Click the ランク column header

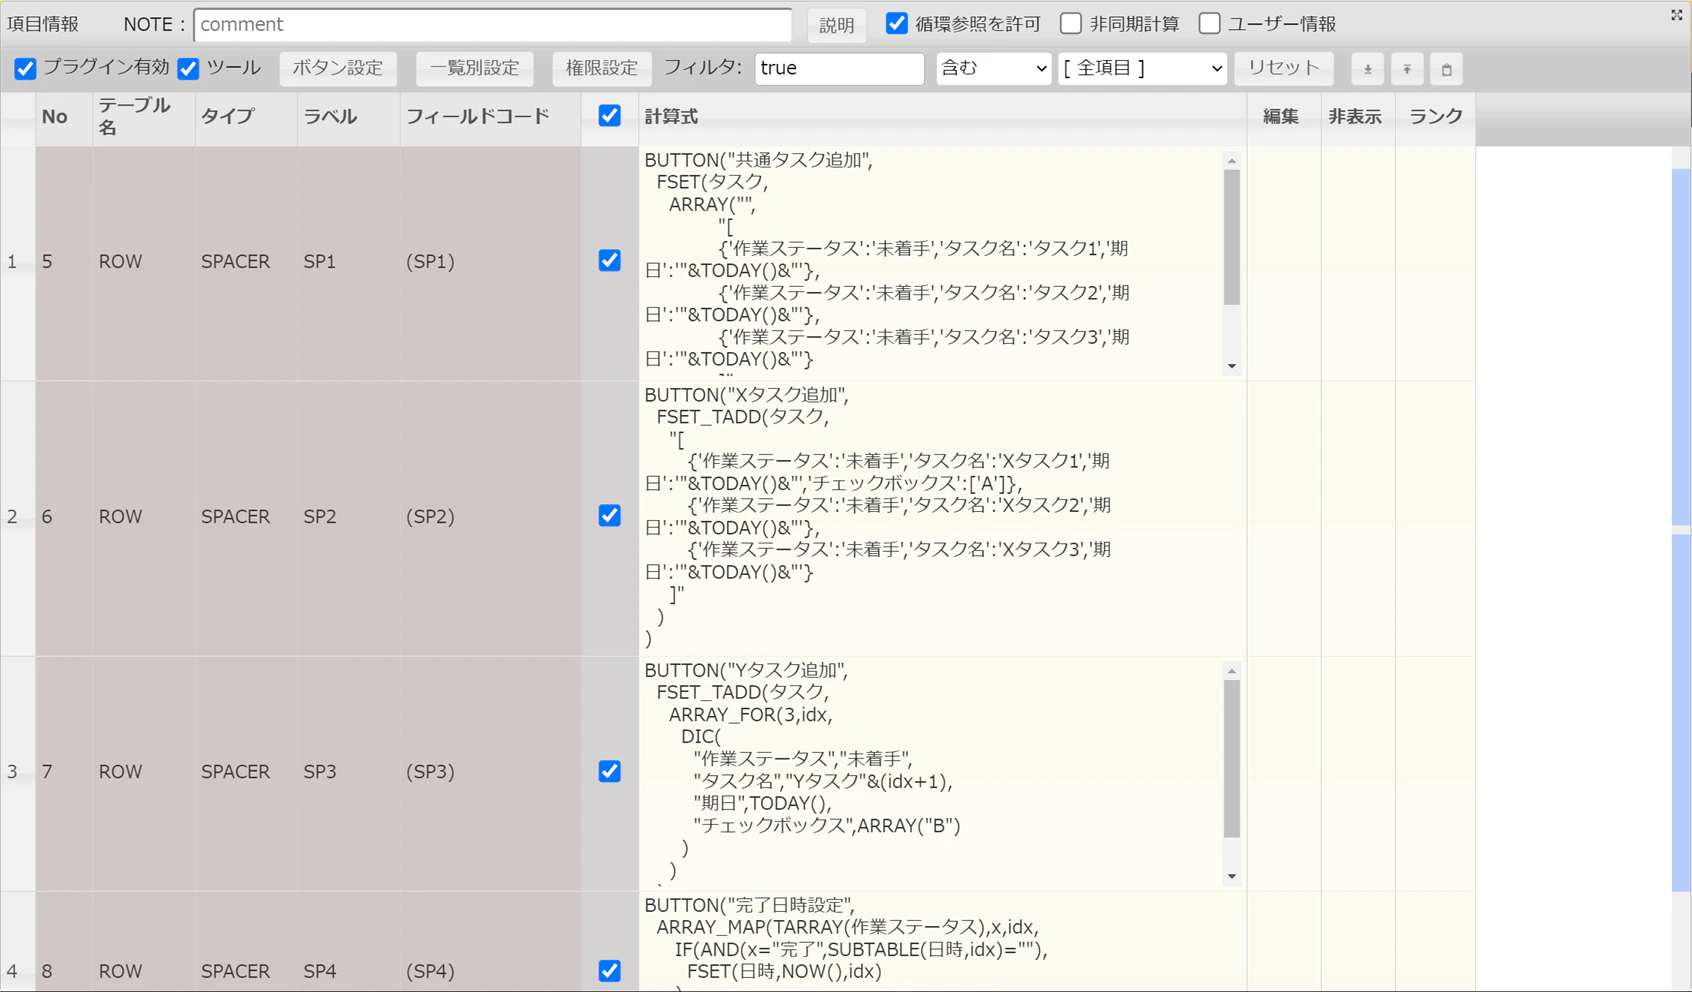click(x=1435, y=116)
